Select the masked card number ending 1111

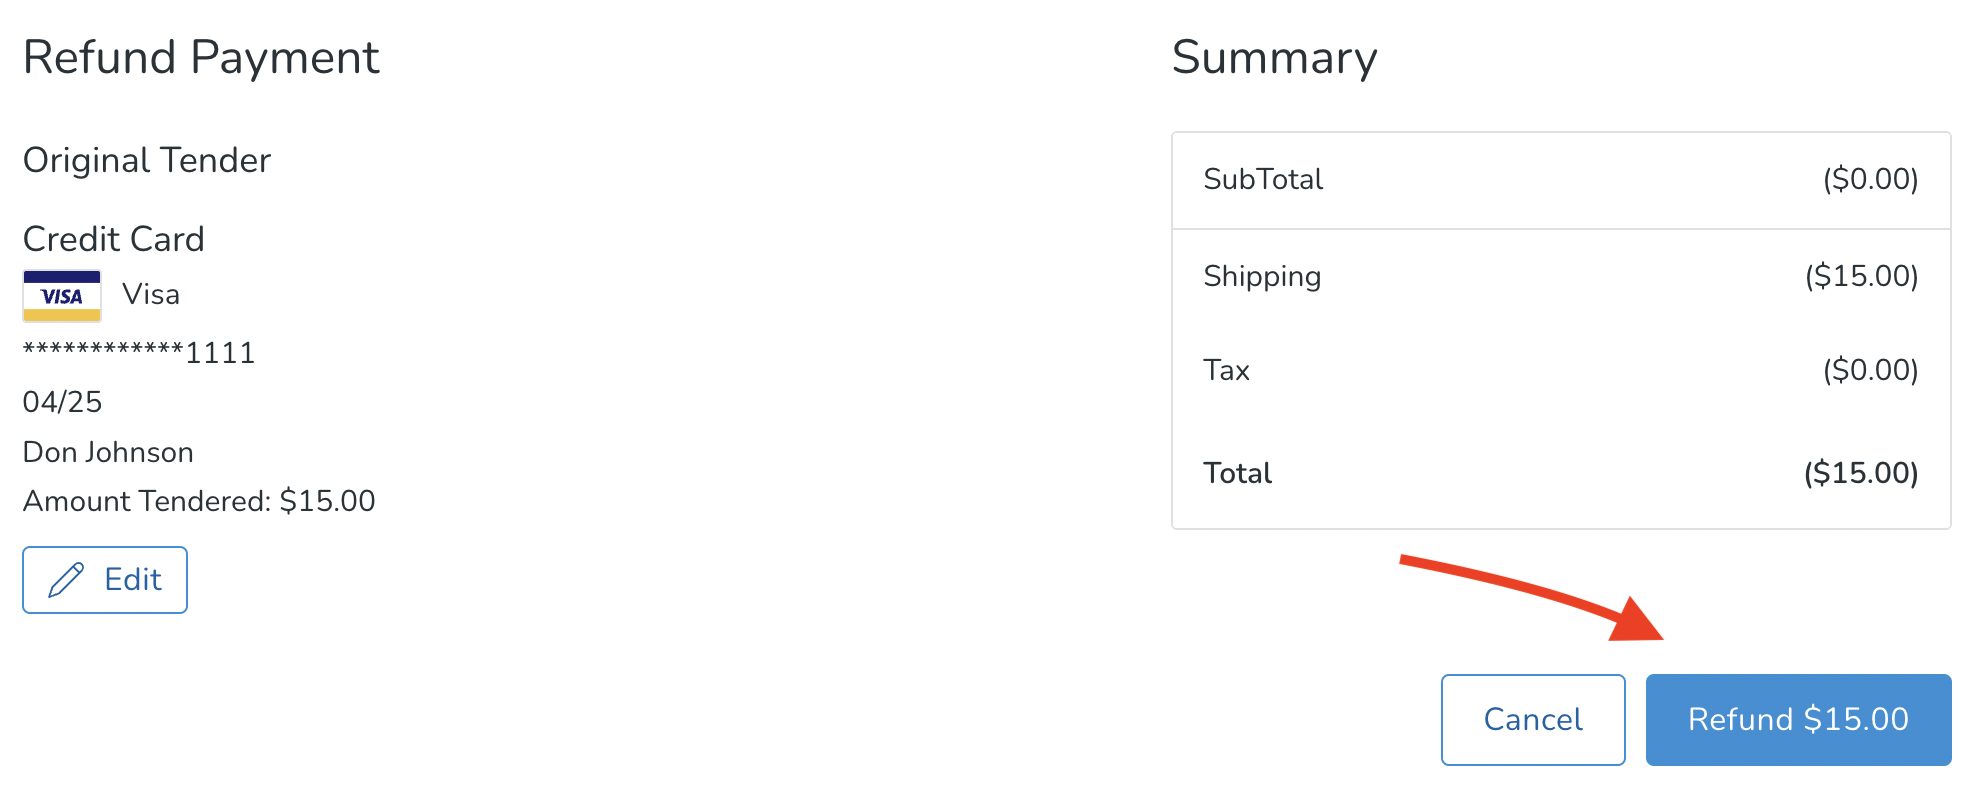139,352
